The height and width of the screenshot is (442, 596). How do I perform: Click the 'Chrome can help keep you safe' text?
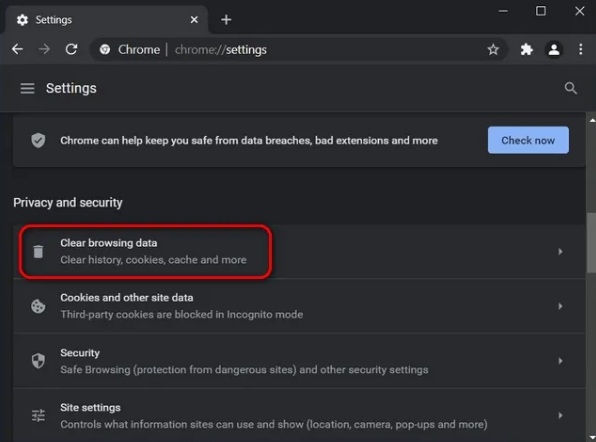[249, 141]
